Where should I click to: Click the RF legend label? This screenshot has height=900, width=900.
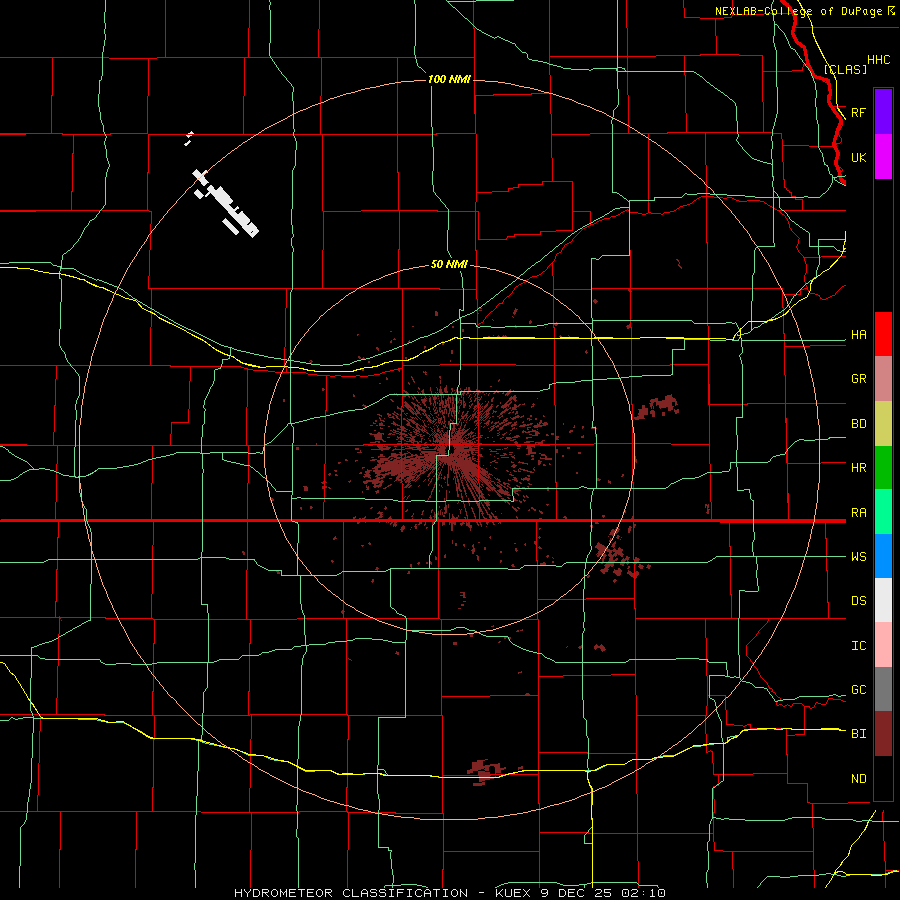[x=858, y=112]
